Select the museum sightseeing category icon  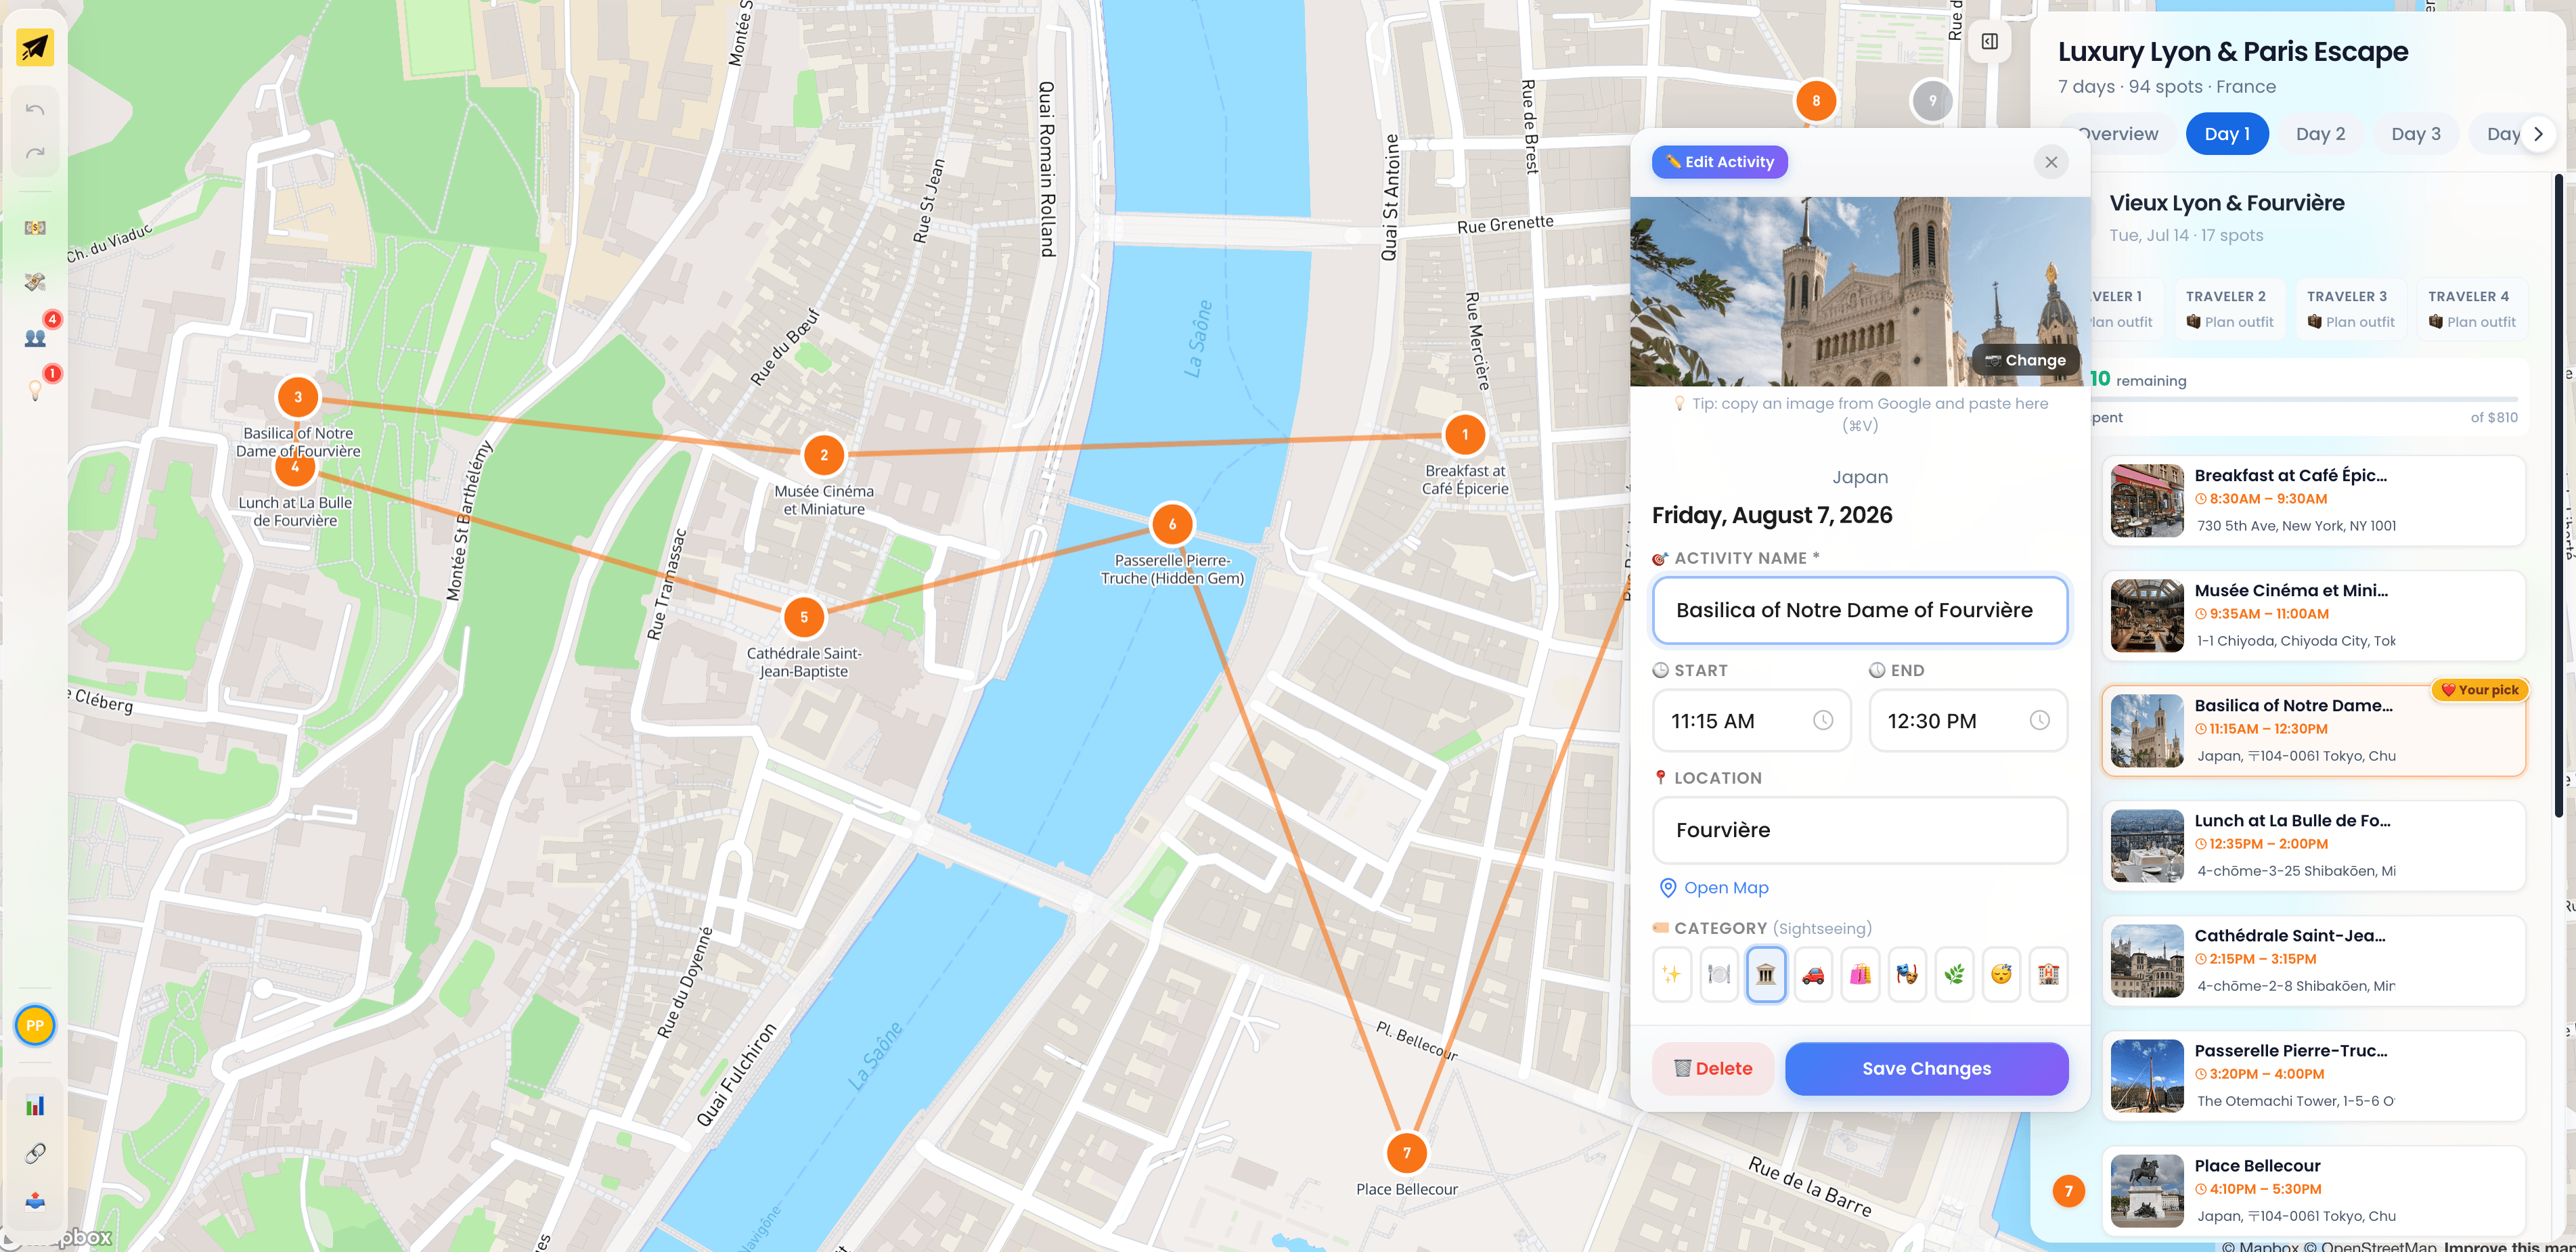pyautogui.click(x=1766, y=974)
